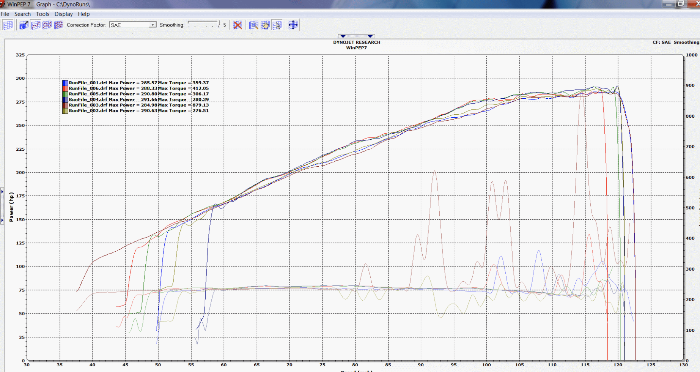Click the graph icon left of Correction Factor label
700x372 pixels.
point(58,25)
